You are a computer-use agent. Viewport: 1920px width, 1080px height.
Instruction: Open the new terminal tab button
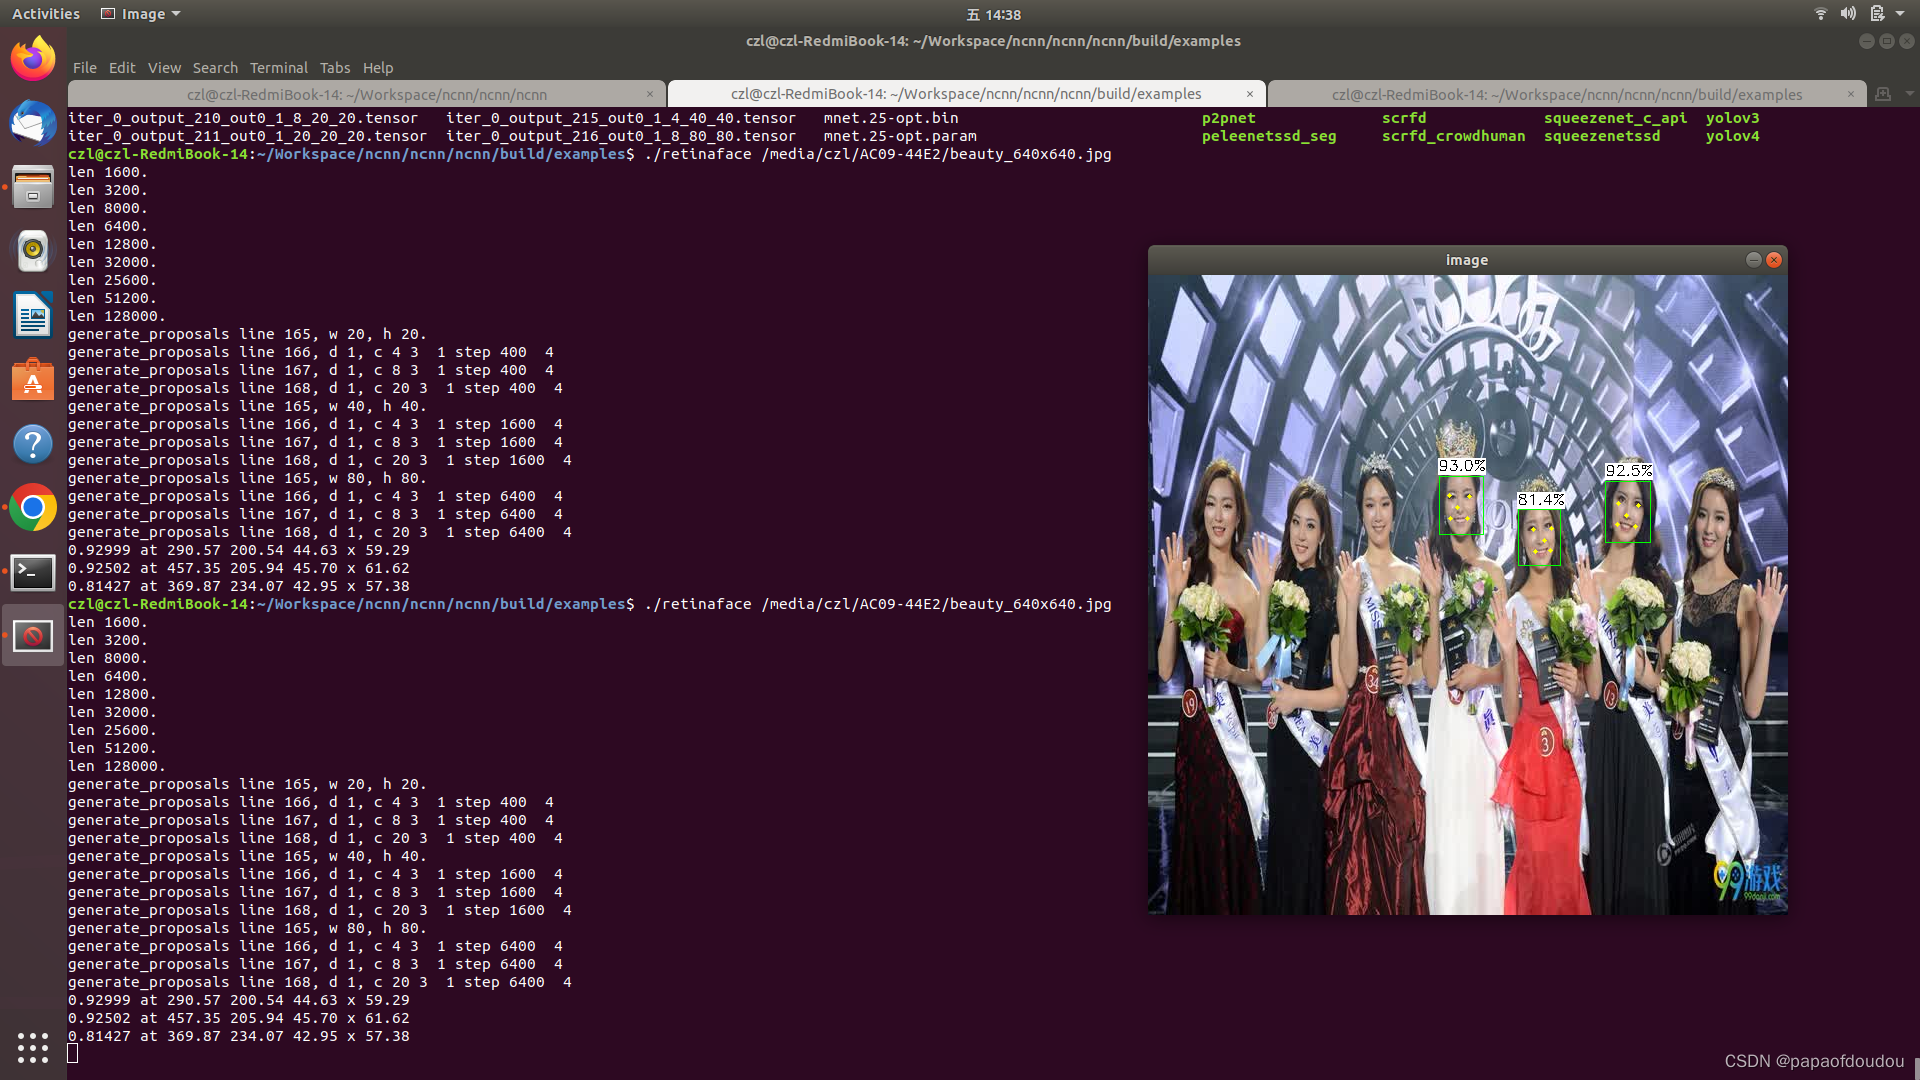point(1883,94)
